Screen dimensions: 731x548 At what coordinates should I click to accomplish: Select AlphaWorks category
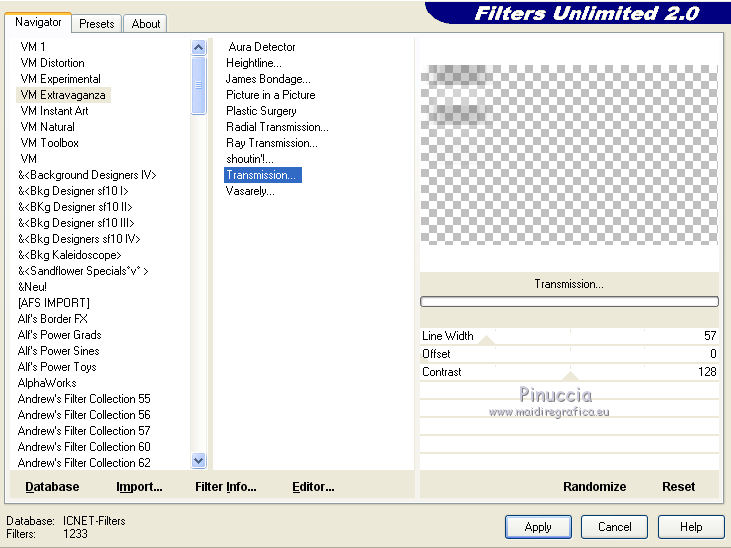(x=47, y=382)
